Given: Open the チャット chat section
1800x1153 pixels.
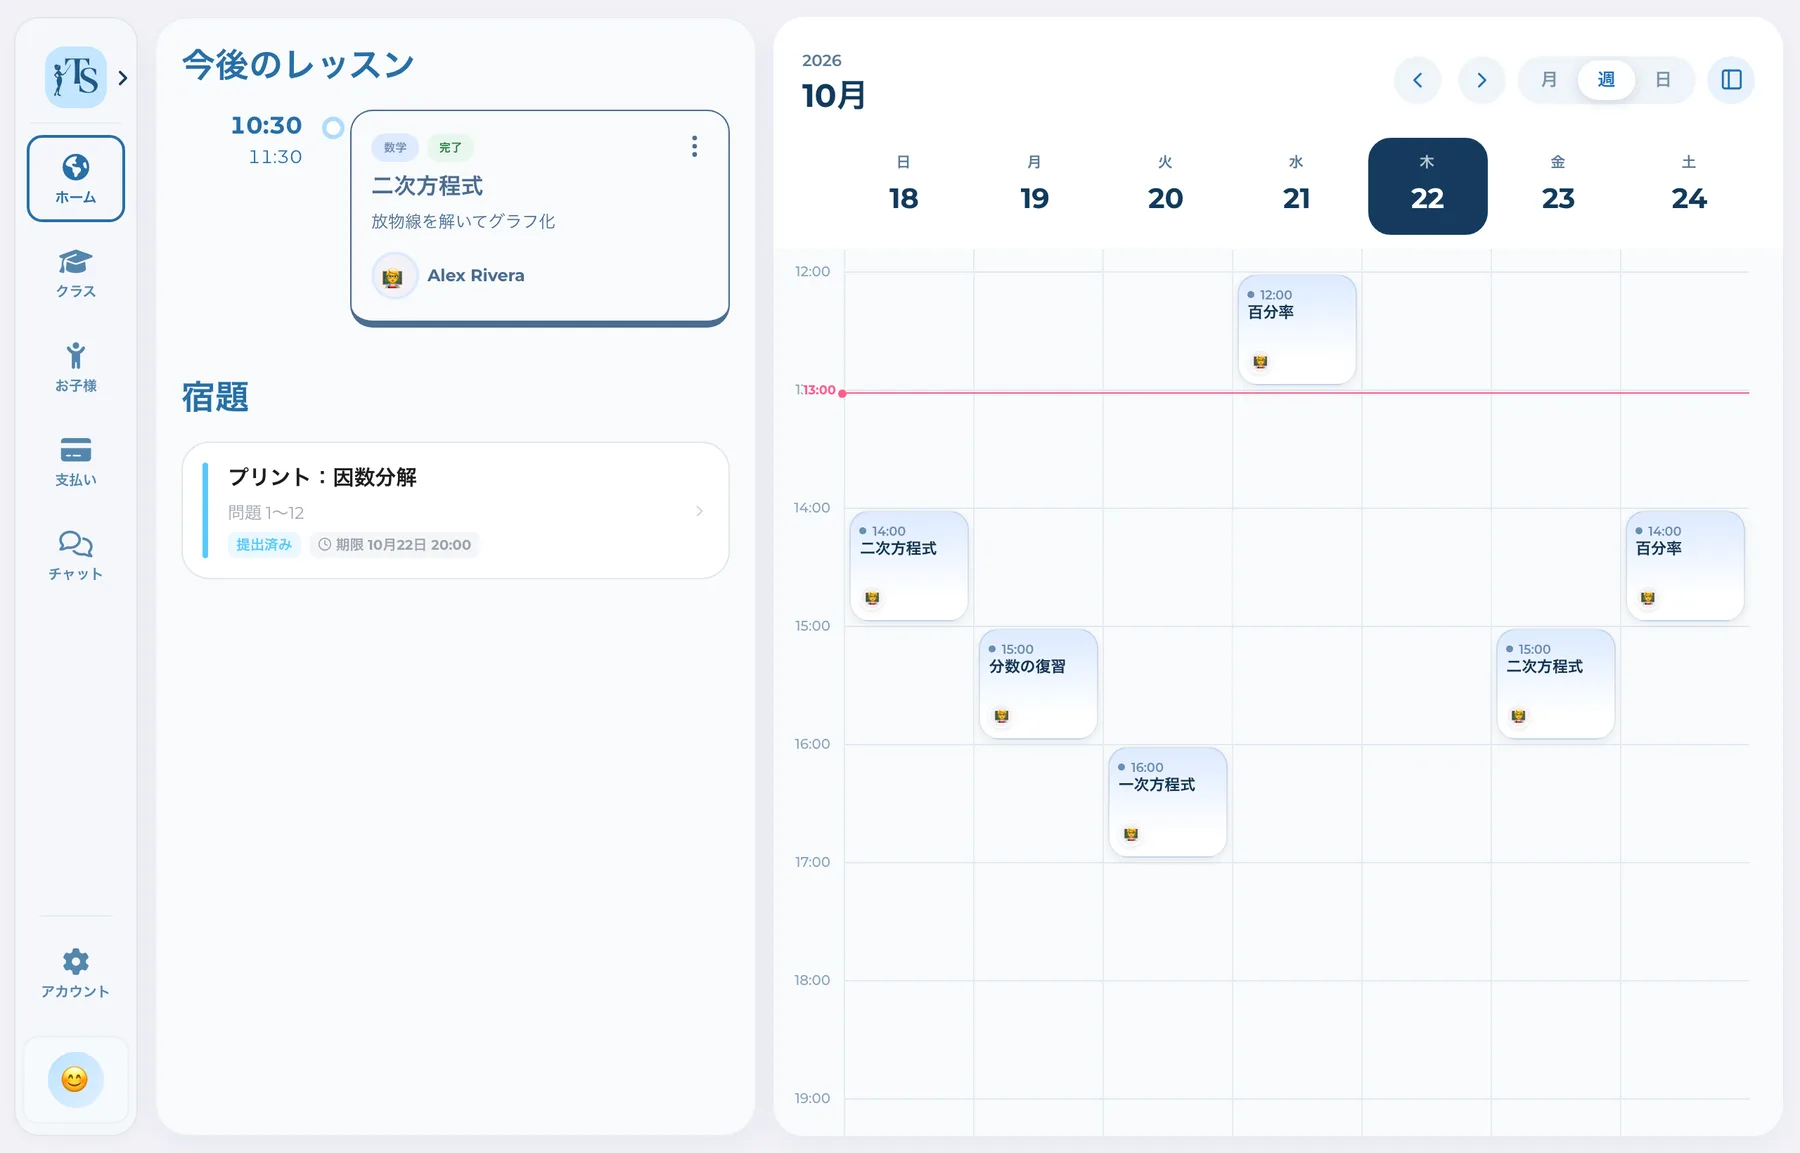Looking at the screenshot, I should pos(76,555).
